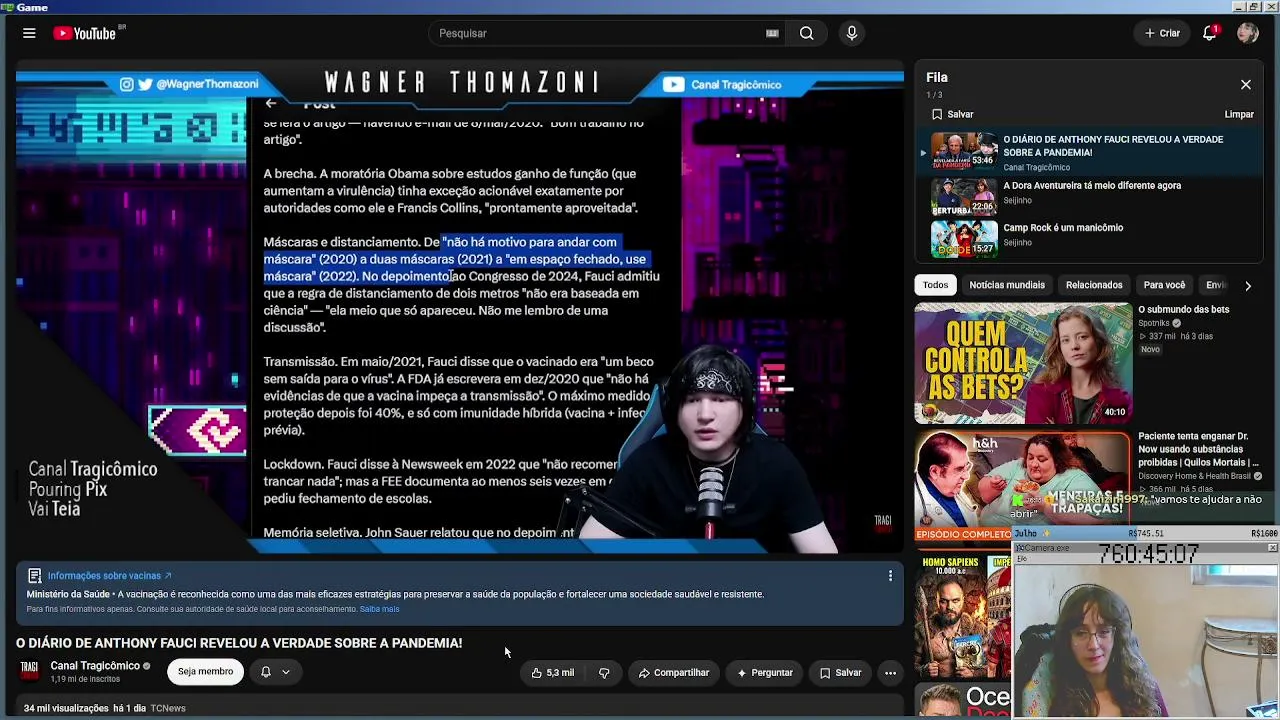This screenshot has width=1280, height=720.
Task: Save the queue with Salvar bookmark
Action: 953,114
